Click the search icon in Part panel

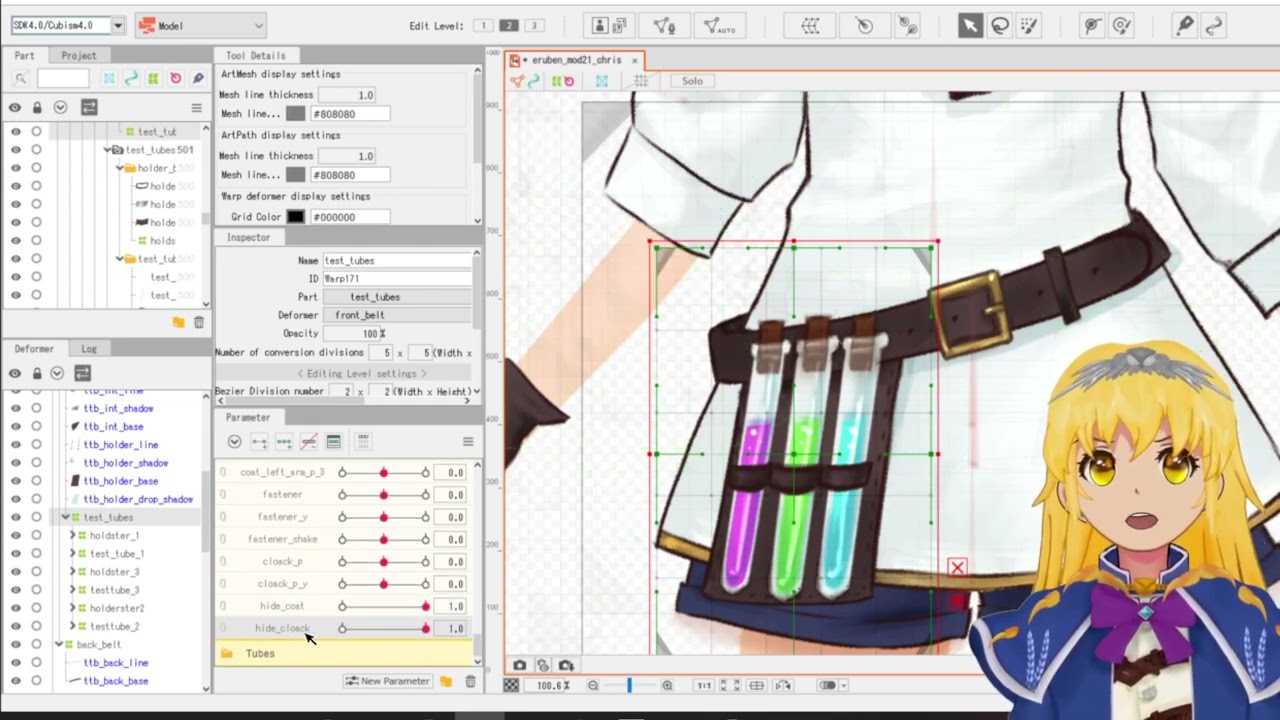click(x=20, y=78)
